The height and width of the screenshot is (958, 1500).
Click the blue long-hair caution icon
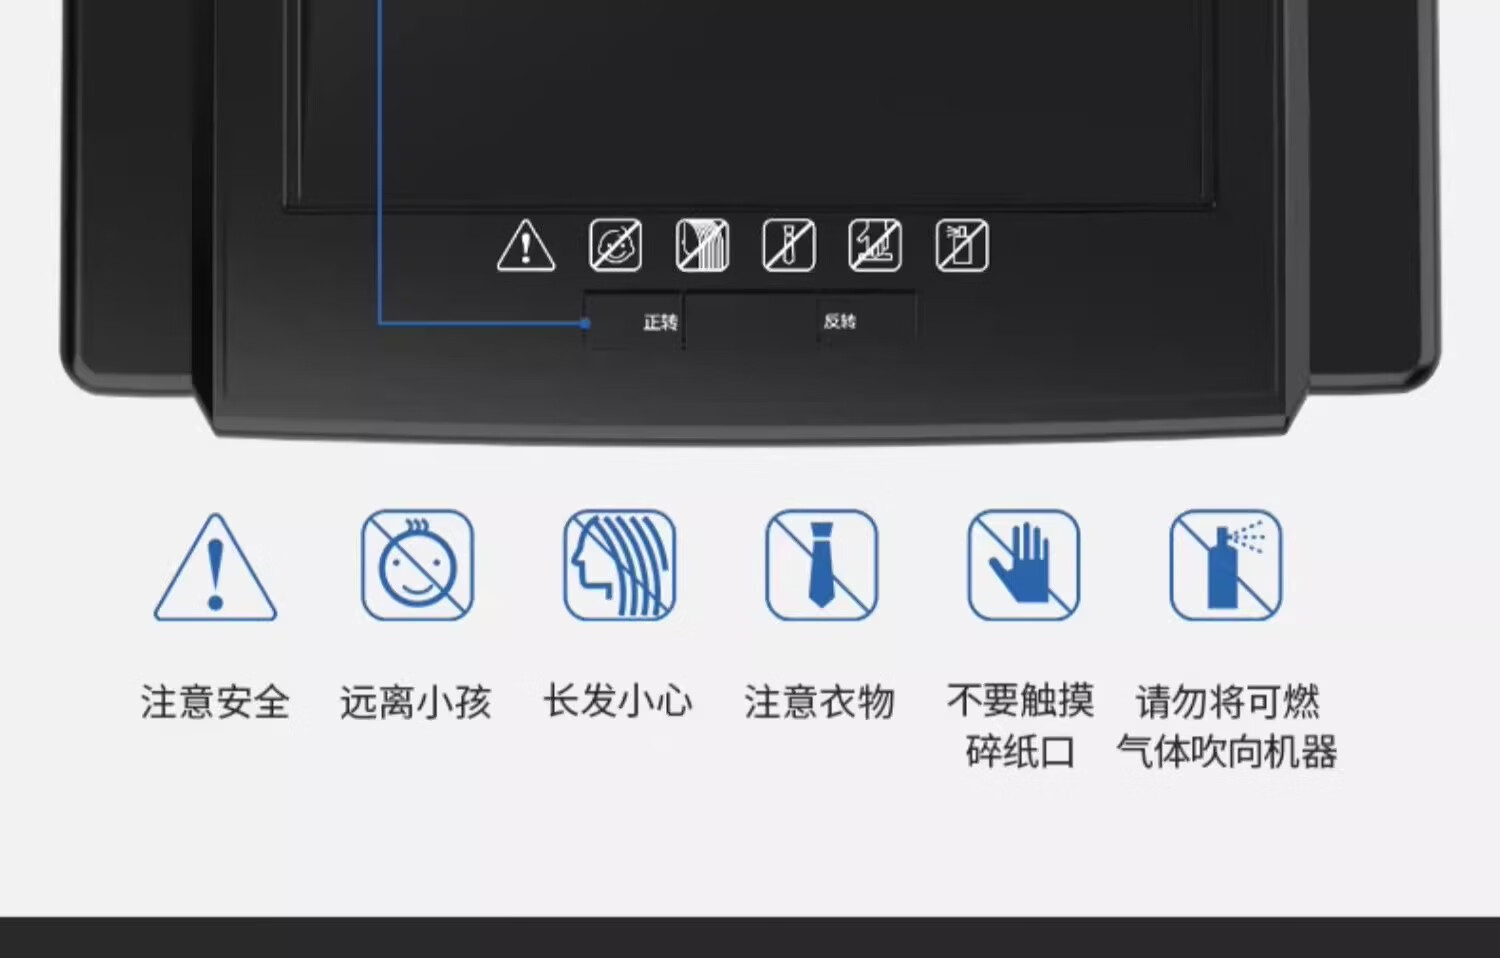point(620,565)
